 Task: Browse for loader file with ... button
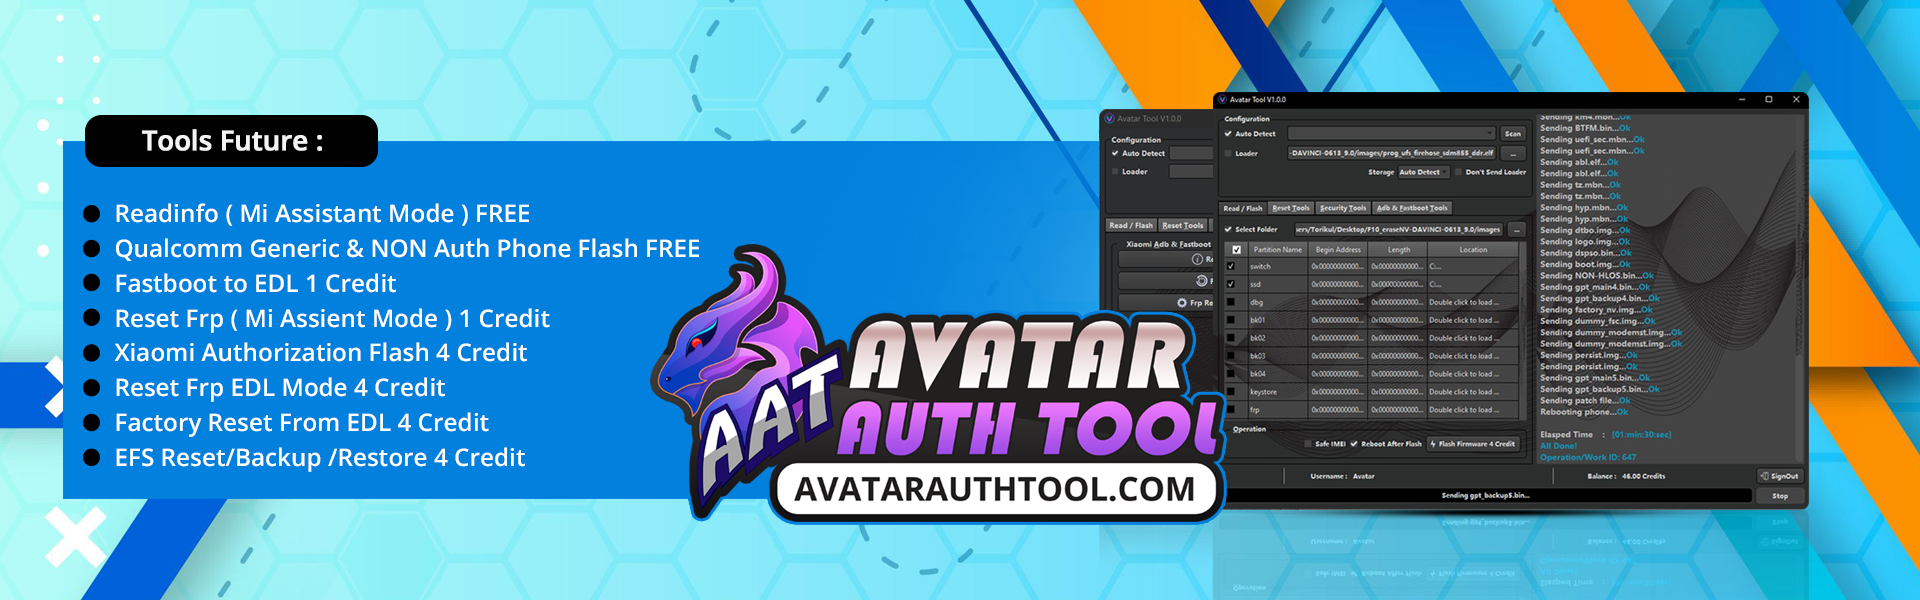pos(1513,154)
